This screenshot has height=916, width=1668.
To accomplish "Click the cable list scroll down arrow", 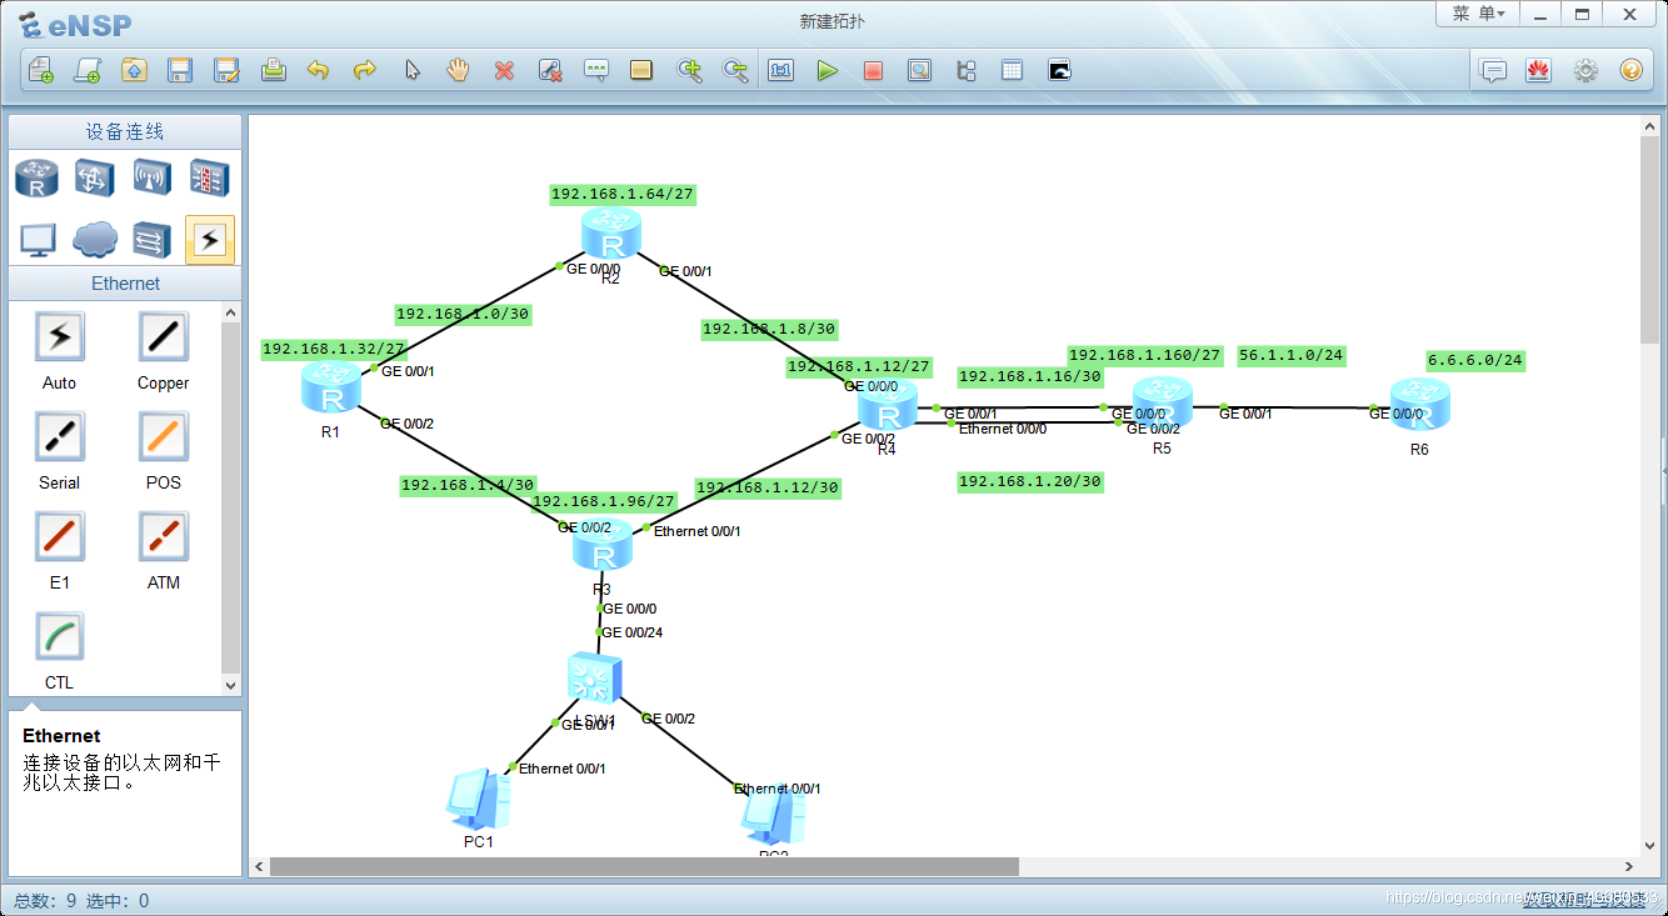I will pyautogui.click(x=231, y=685).
